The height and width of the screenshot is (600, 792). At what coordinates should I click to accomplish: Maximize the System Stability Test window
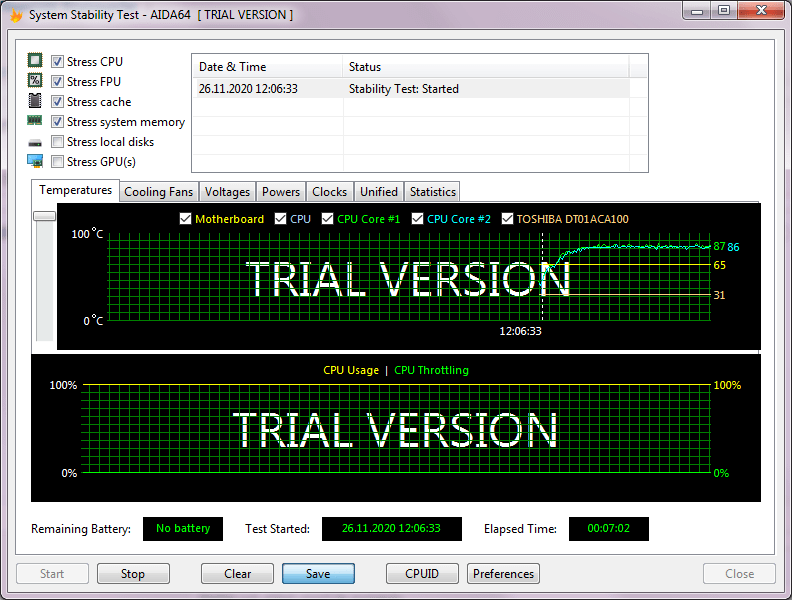724,11
